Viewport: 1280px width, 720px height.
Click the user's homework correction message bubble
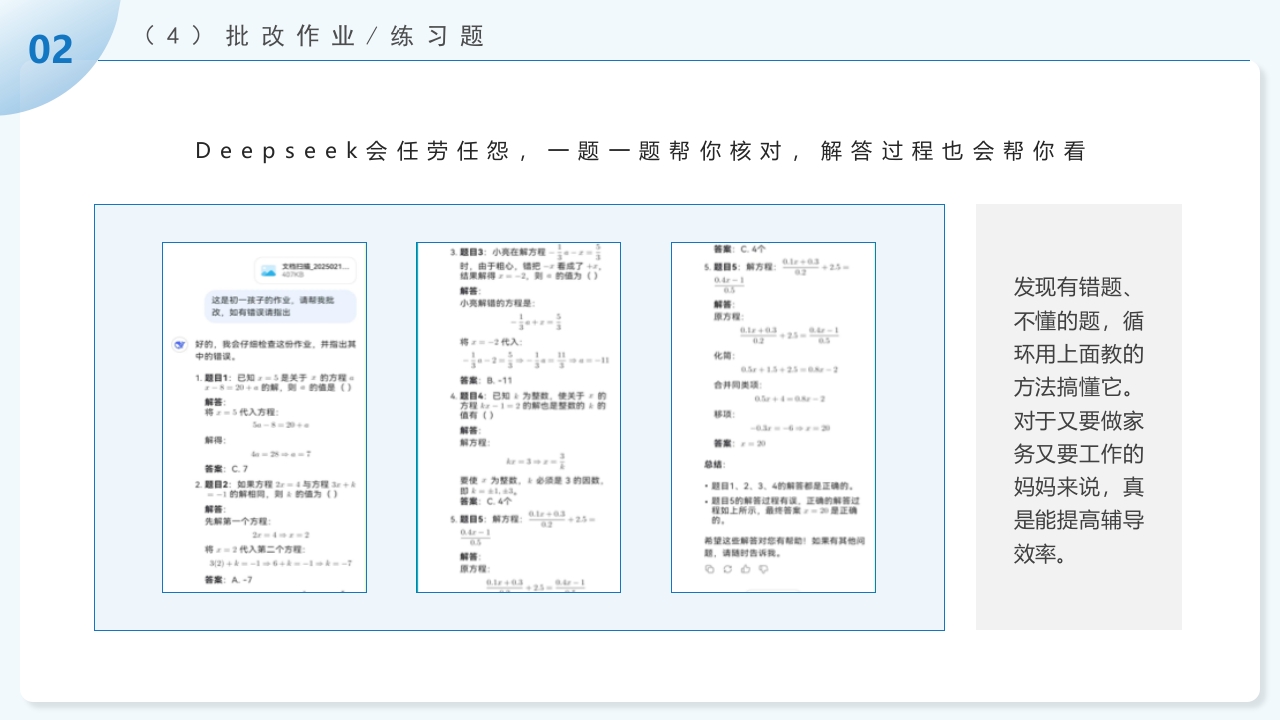click(x=283, y=306)
